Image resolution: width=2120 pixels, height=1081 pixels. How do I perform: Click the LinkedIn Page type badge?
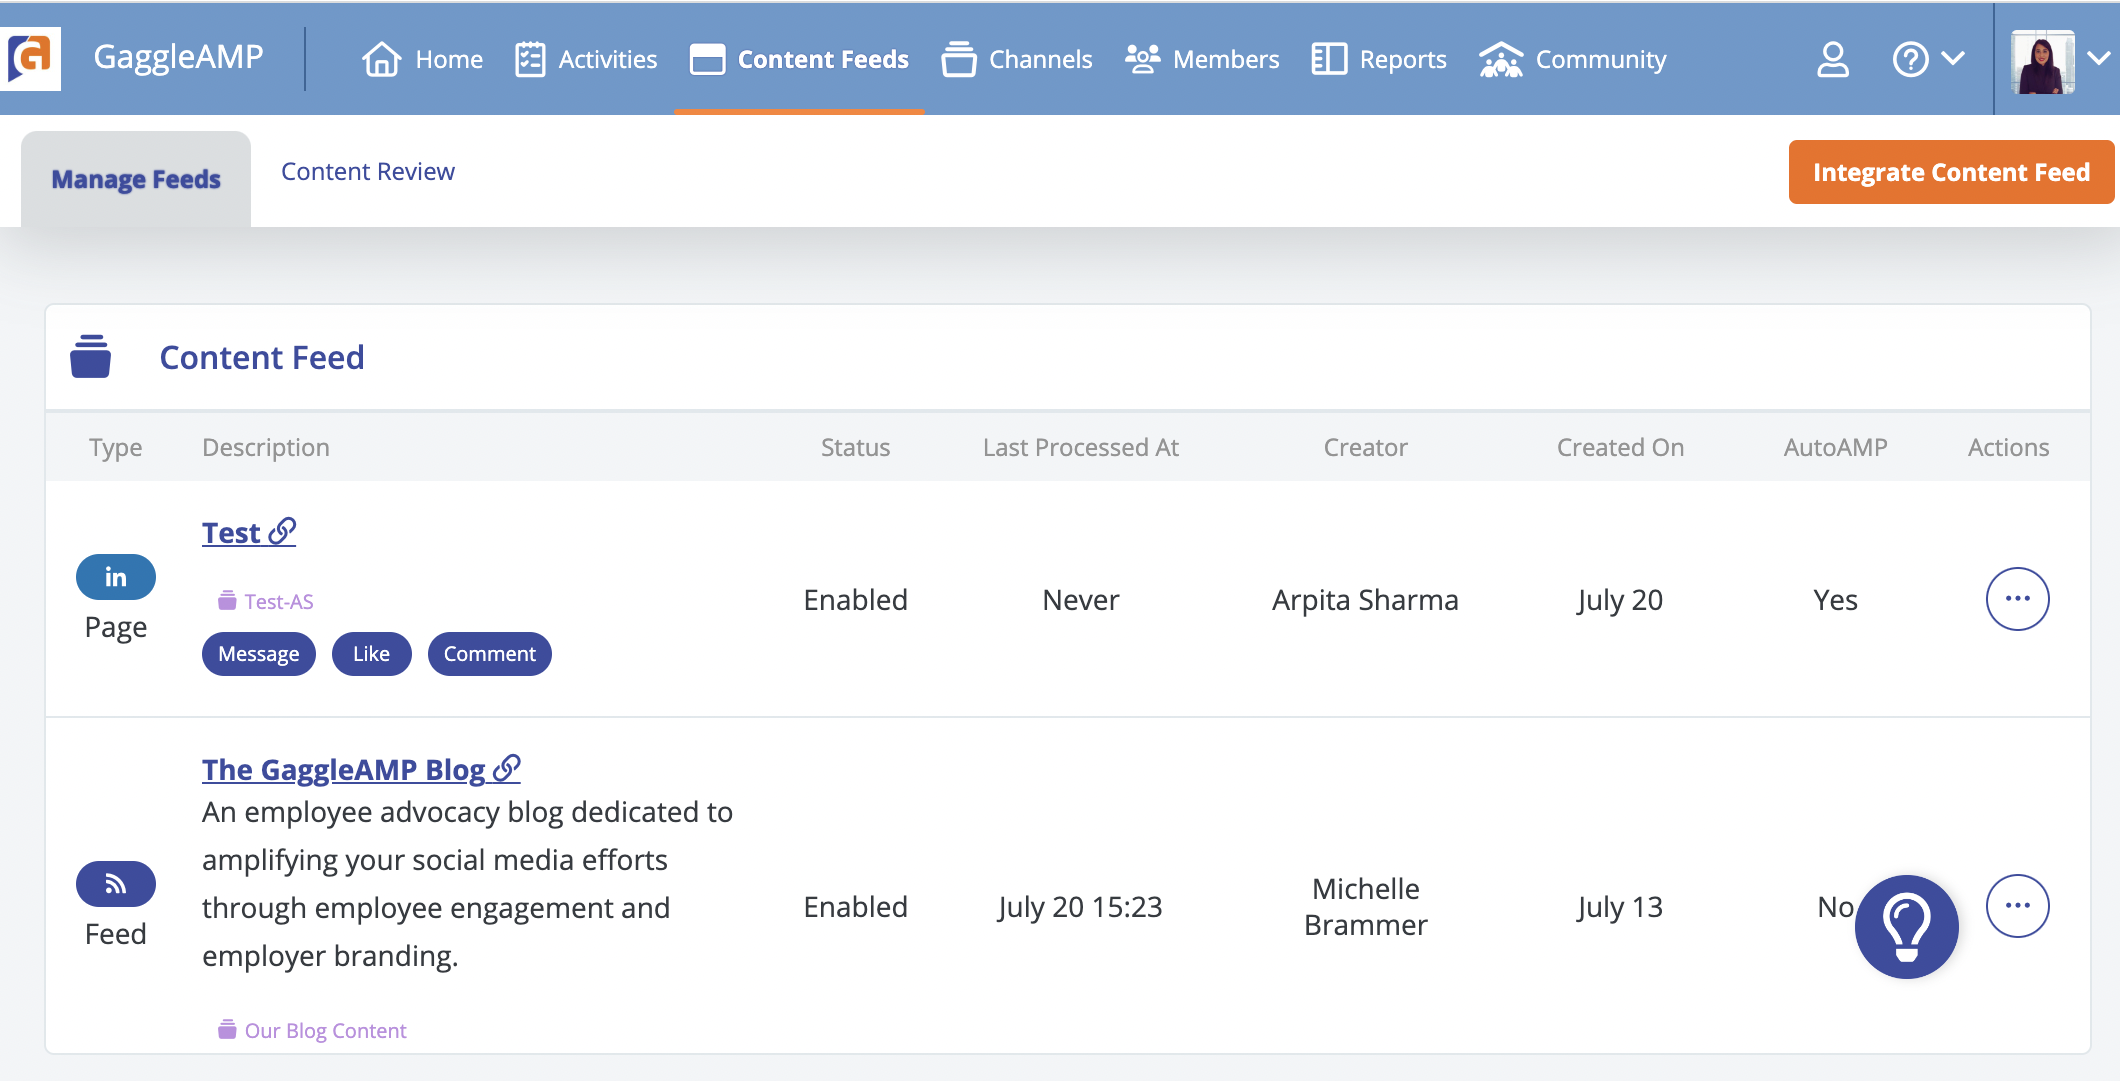pyautogui.click(x=116, y=577)
